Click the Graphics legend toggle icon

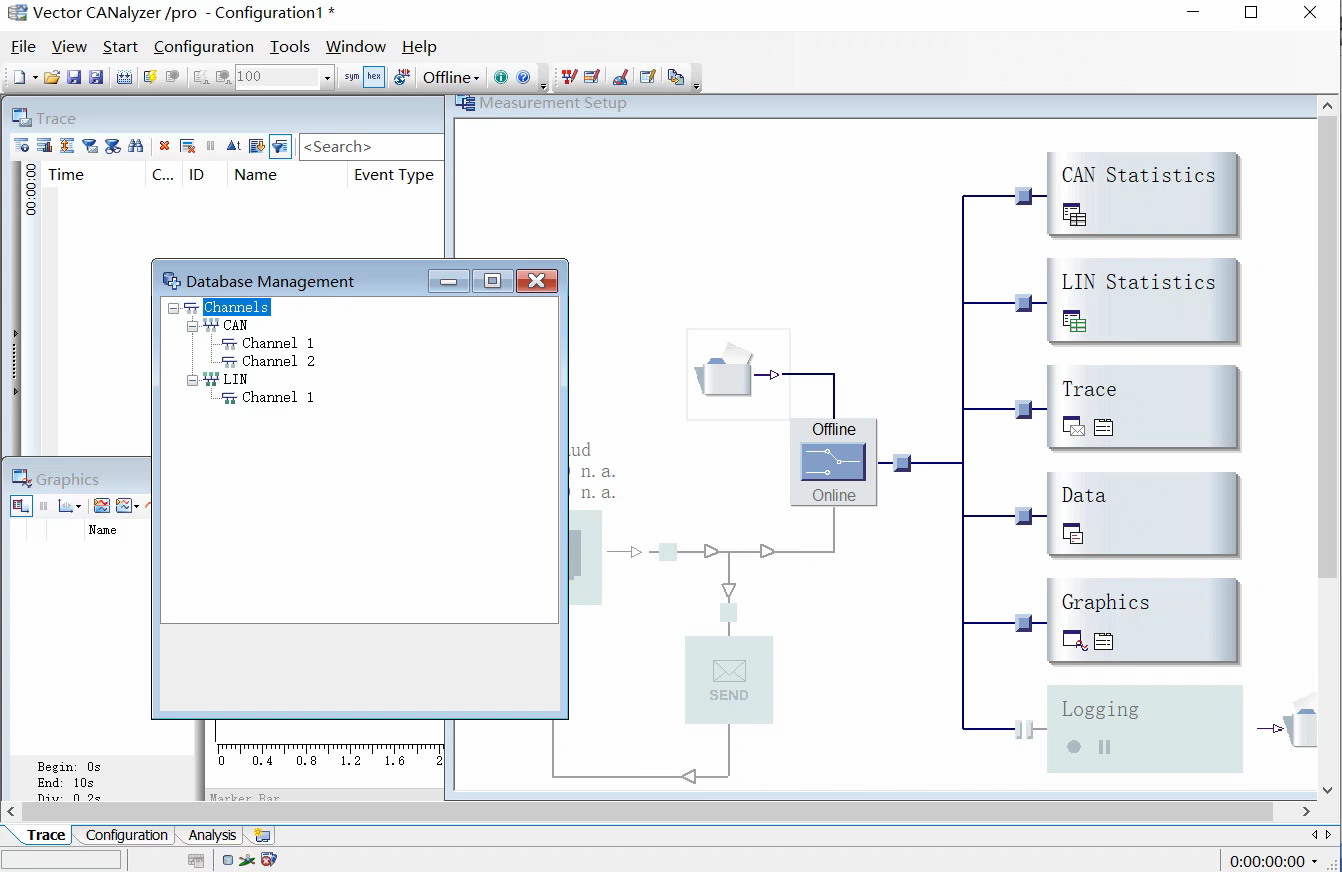pos(21,506)
